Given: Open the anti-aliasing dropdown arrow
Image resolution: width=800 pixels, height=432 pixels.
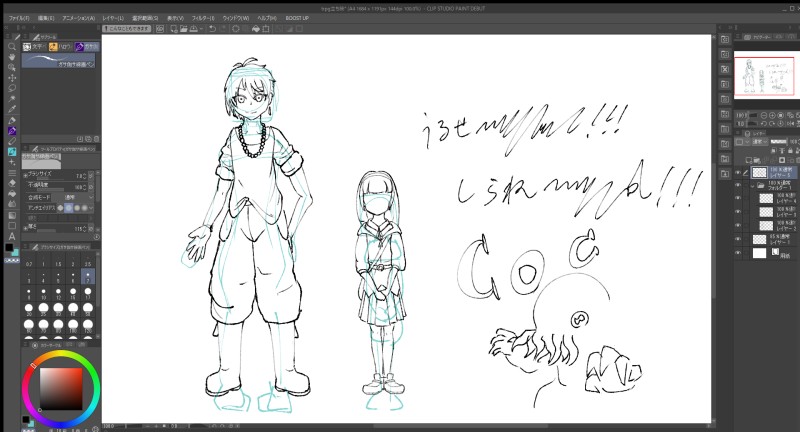Looking at the screenshot, I should click(91, 208).
